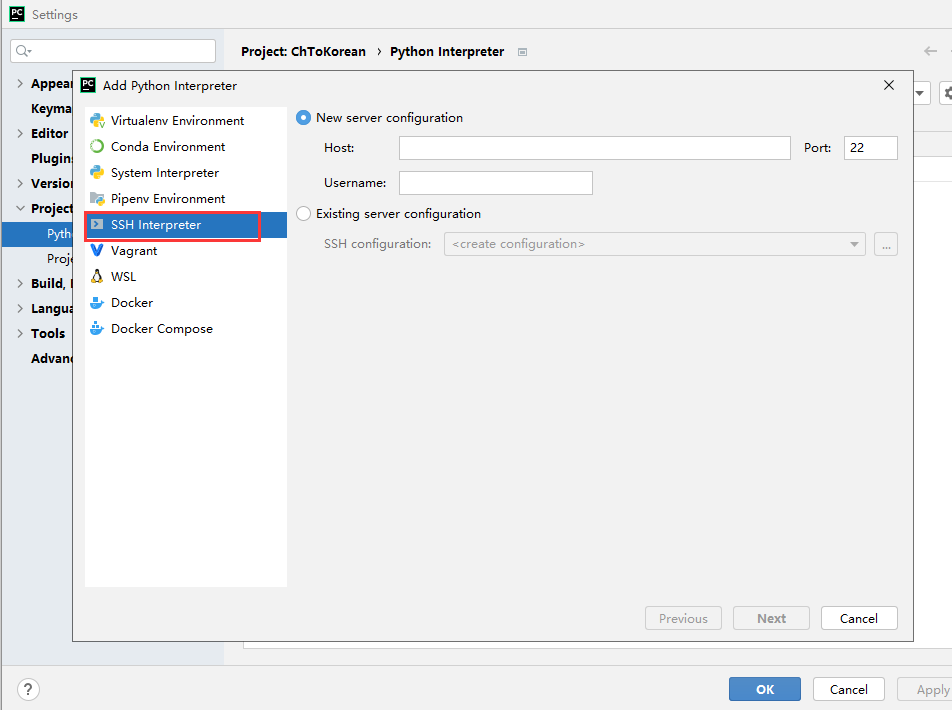Click the PyCharm icon in Add Python Interpreter title
952x710 pixels.
pos(88,85)
